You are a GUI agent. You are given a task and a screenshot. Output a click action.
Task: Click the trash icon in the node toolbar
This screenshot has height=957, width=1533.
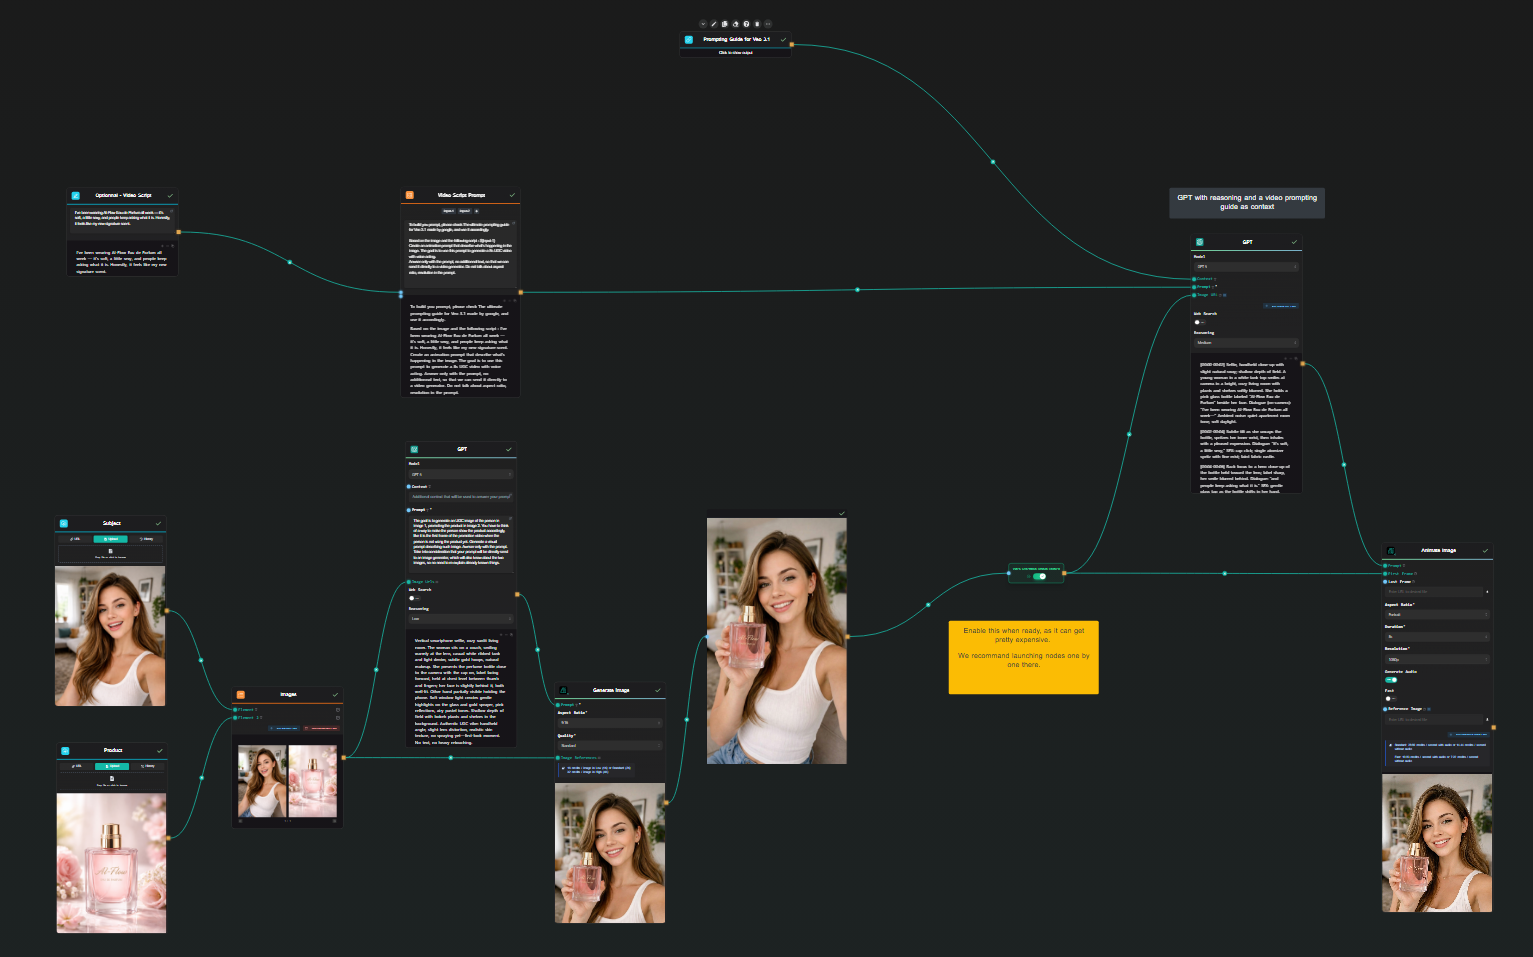coord(757,24)
